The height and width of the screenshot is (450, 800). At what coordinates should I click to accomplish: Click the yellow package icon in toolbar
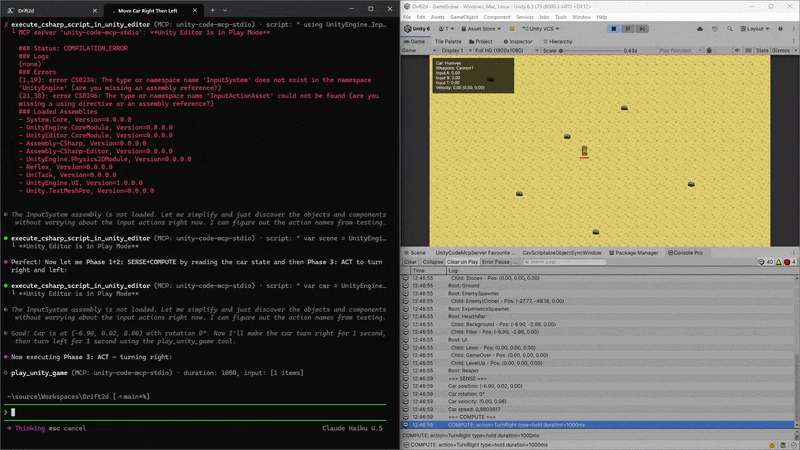(x=512, y=29)
